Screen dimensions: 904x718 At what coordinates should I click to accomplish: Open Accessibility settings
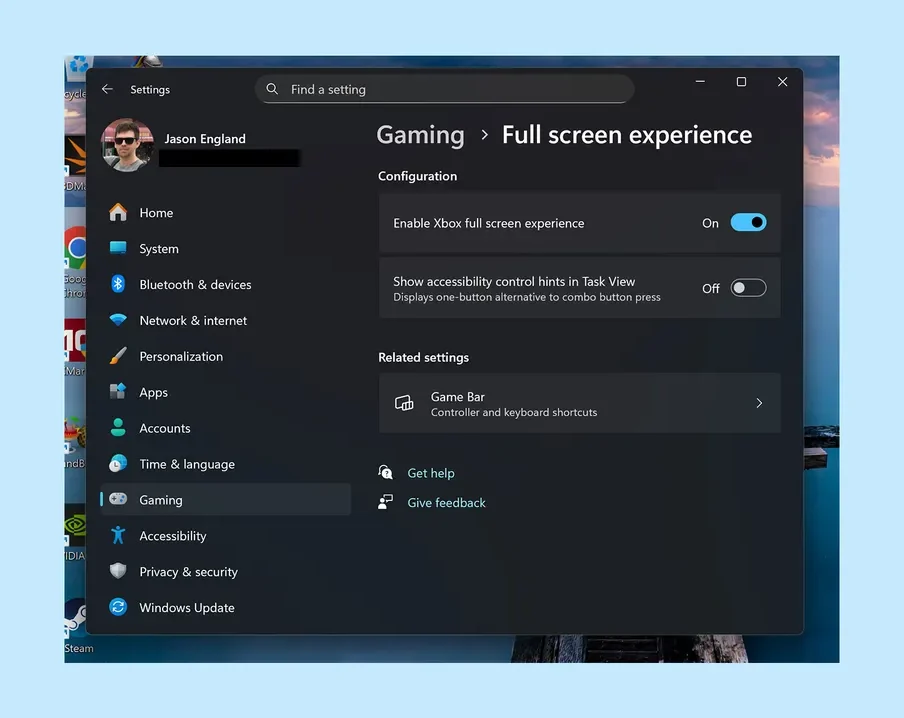(x=170, y=535)
